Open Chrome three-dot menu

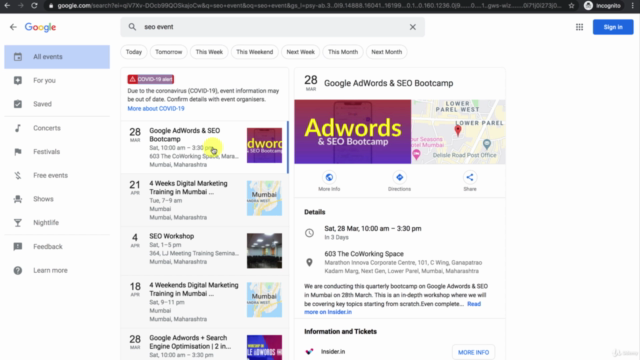pos(633,6)
